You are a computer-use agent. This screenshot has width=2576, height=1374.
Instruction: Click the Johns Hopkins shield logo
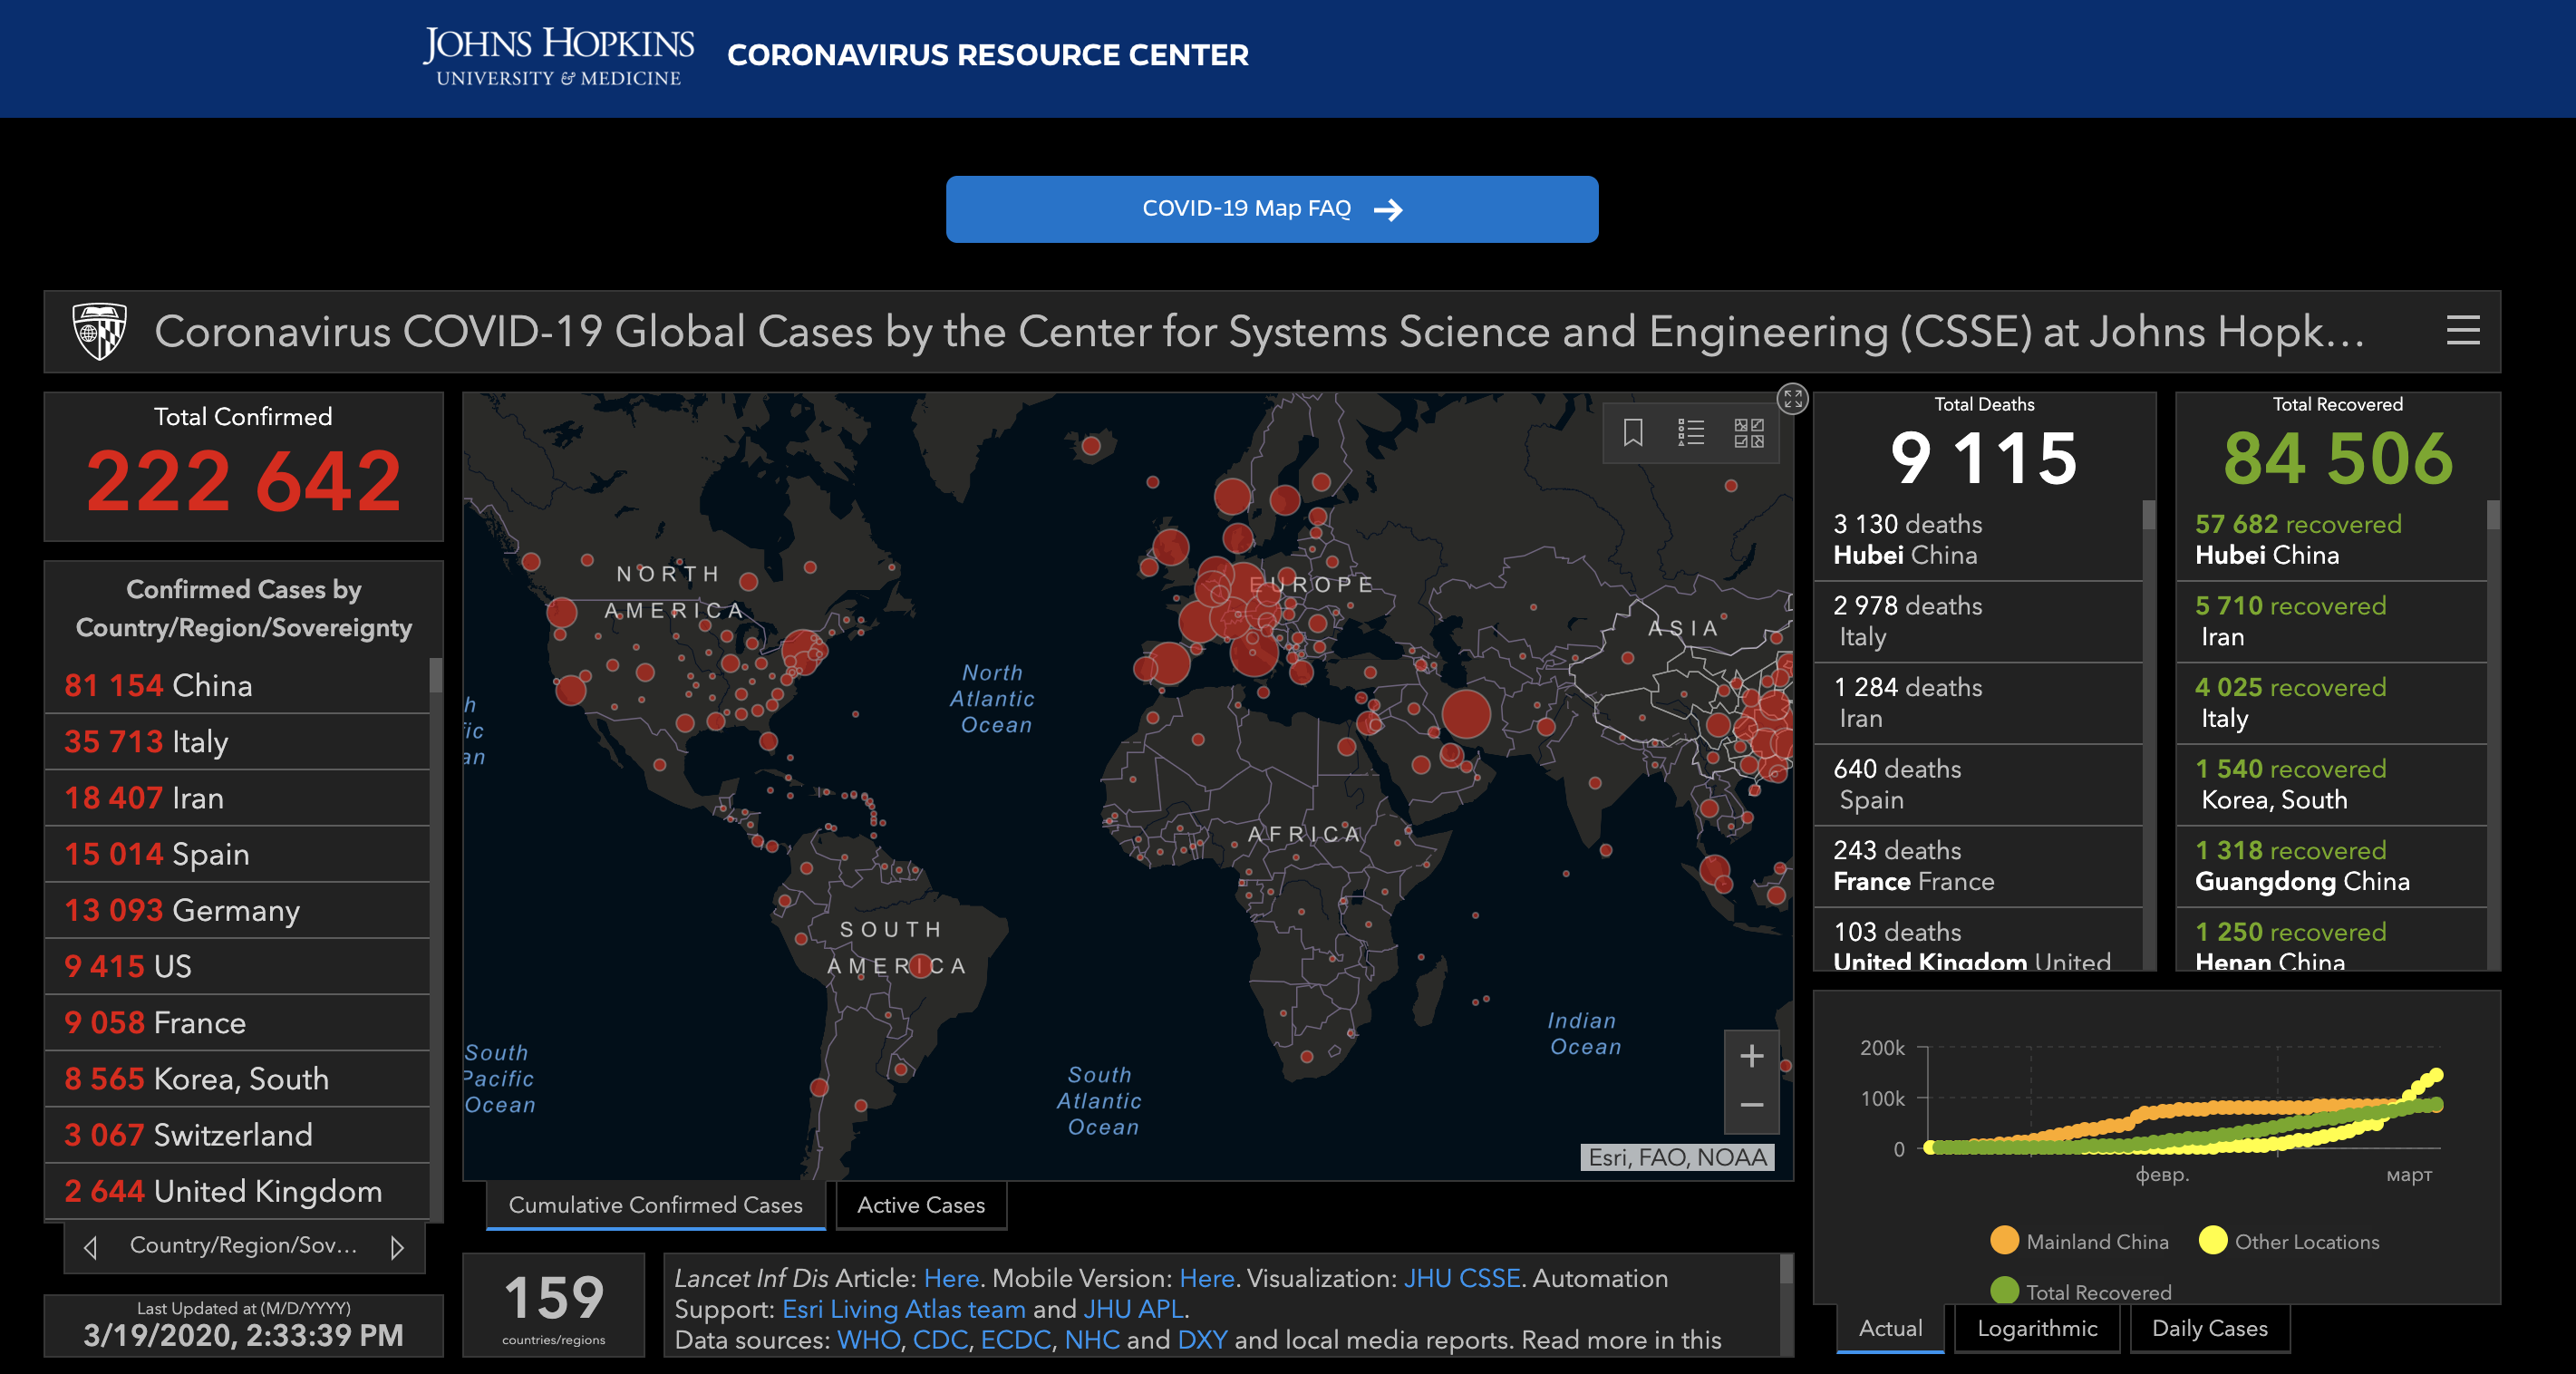pyautogui.click(x=99, y=331)
